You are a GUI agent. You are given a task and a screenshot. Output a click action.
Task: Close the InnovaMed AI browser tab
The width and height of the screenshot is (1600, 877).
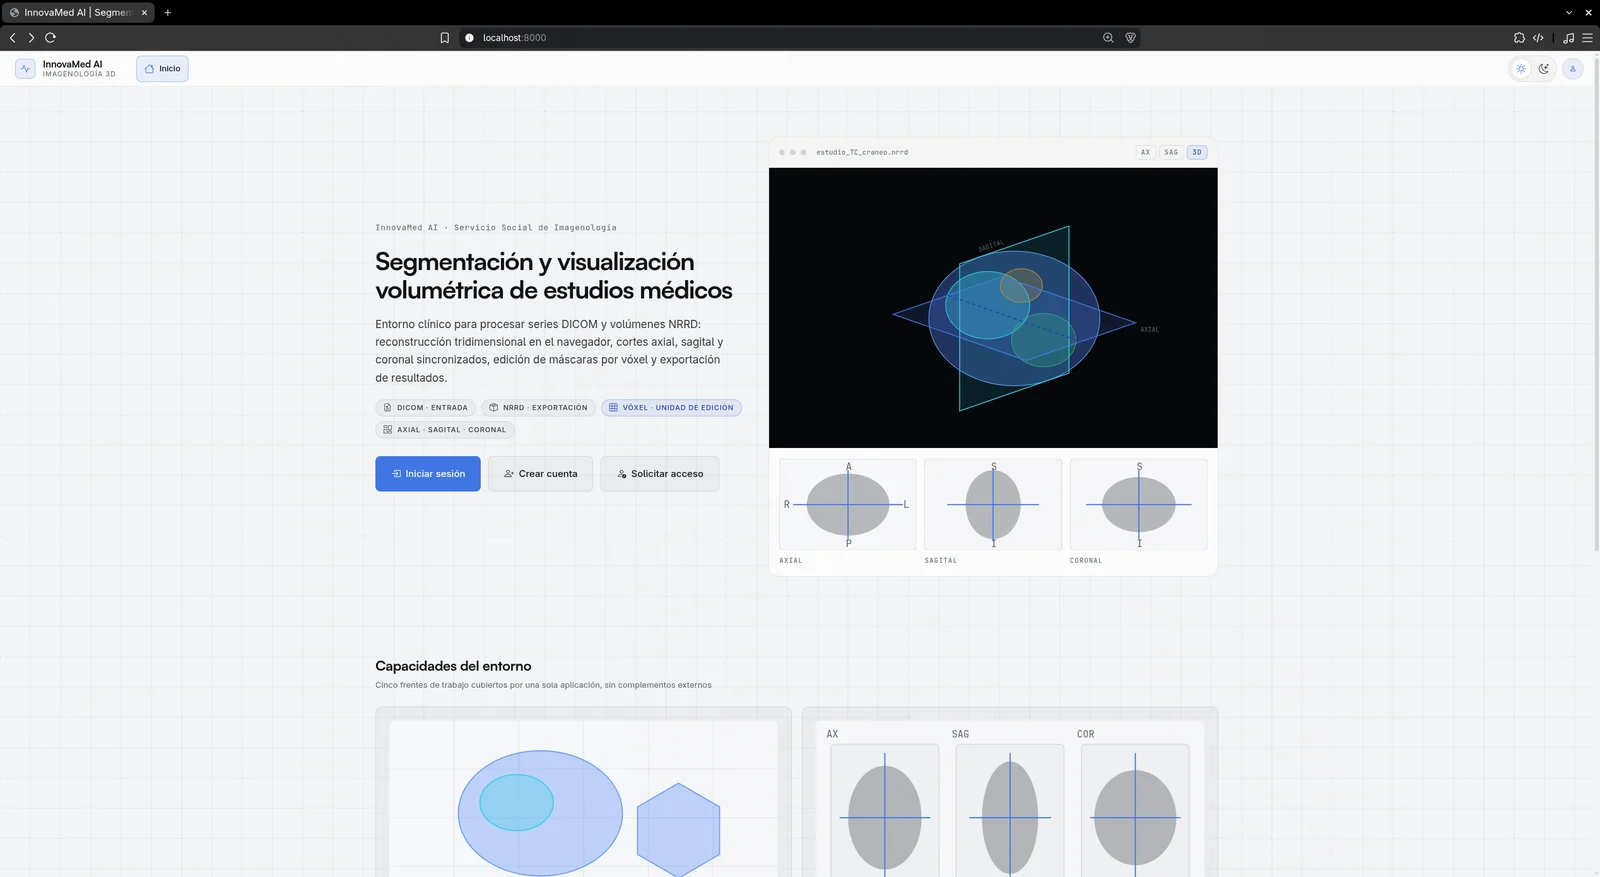point(144,13)
